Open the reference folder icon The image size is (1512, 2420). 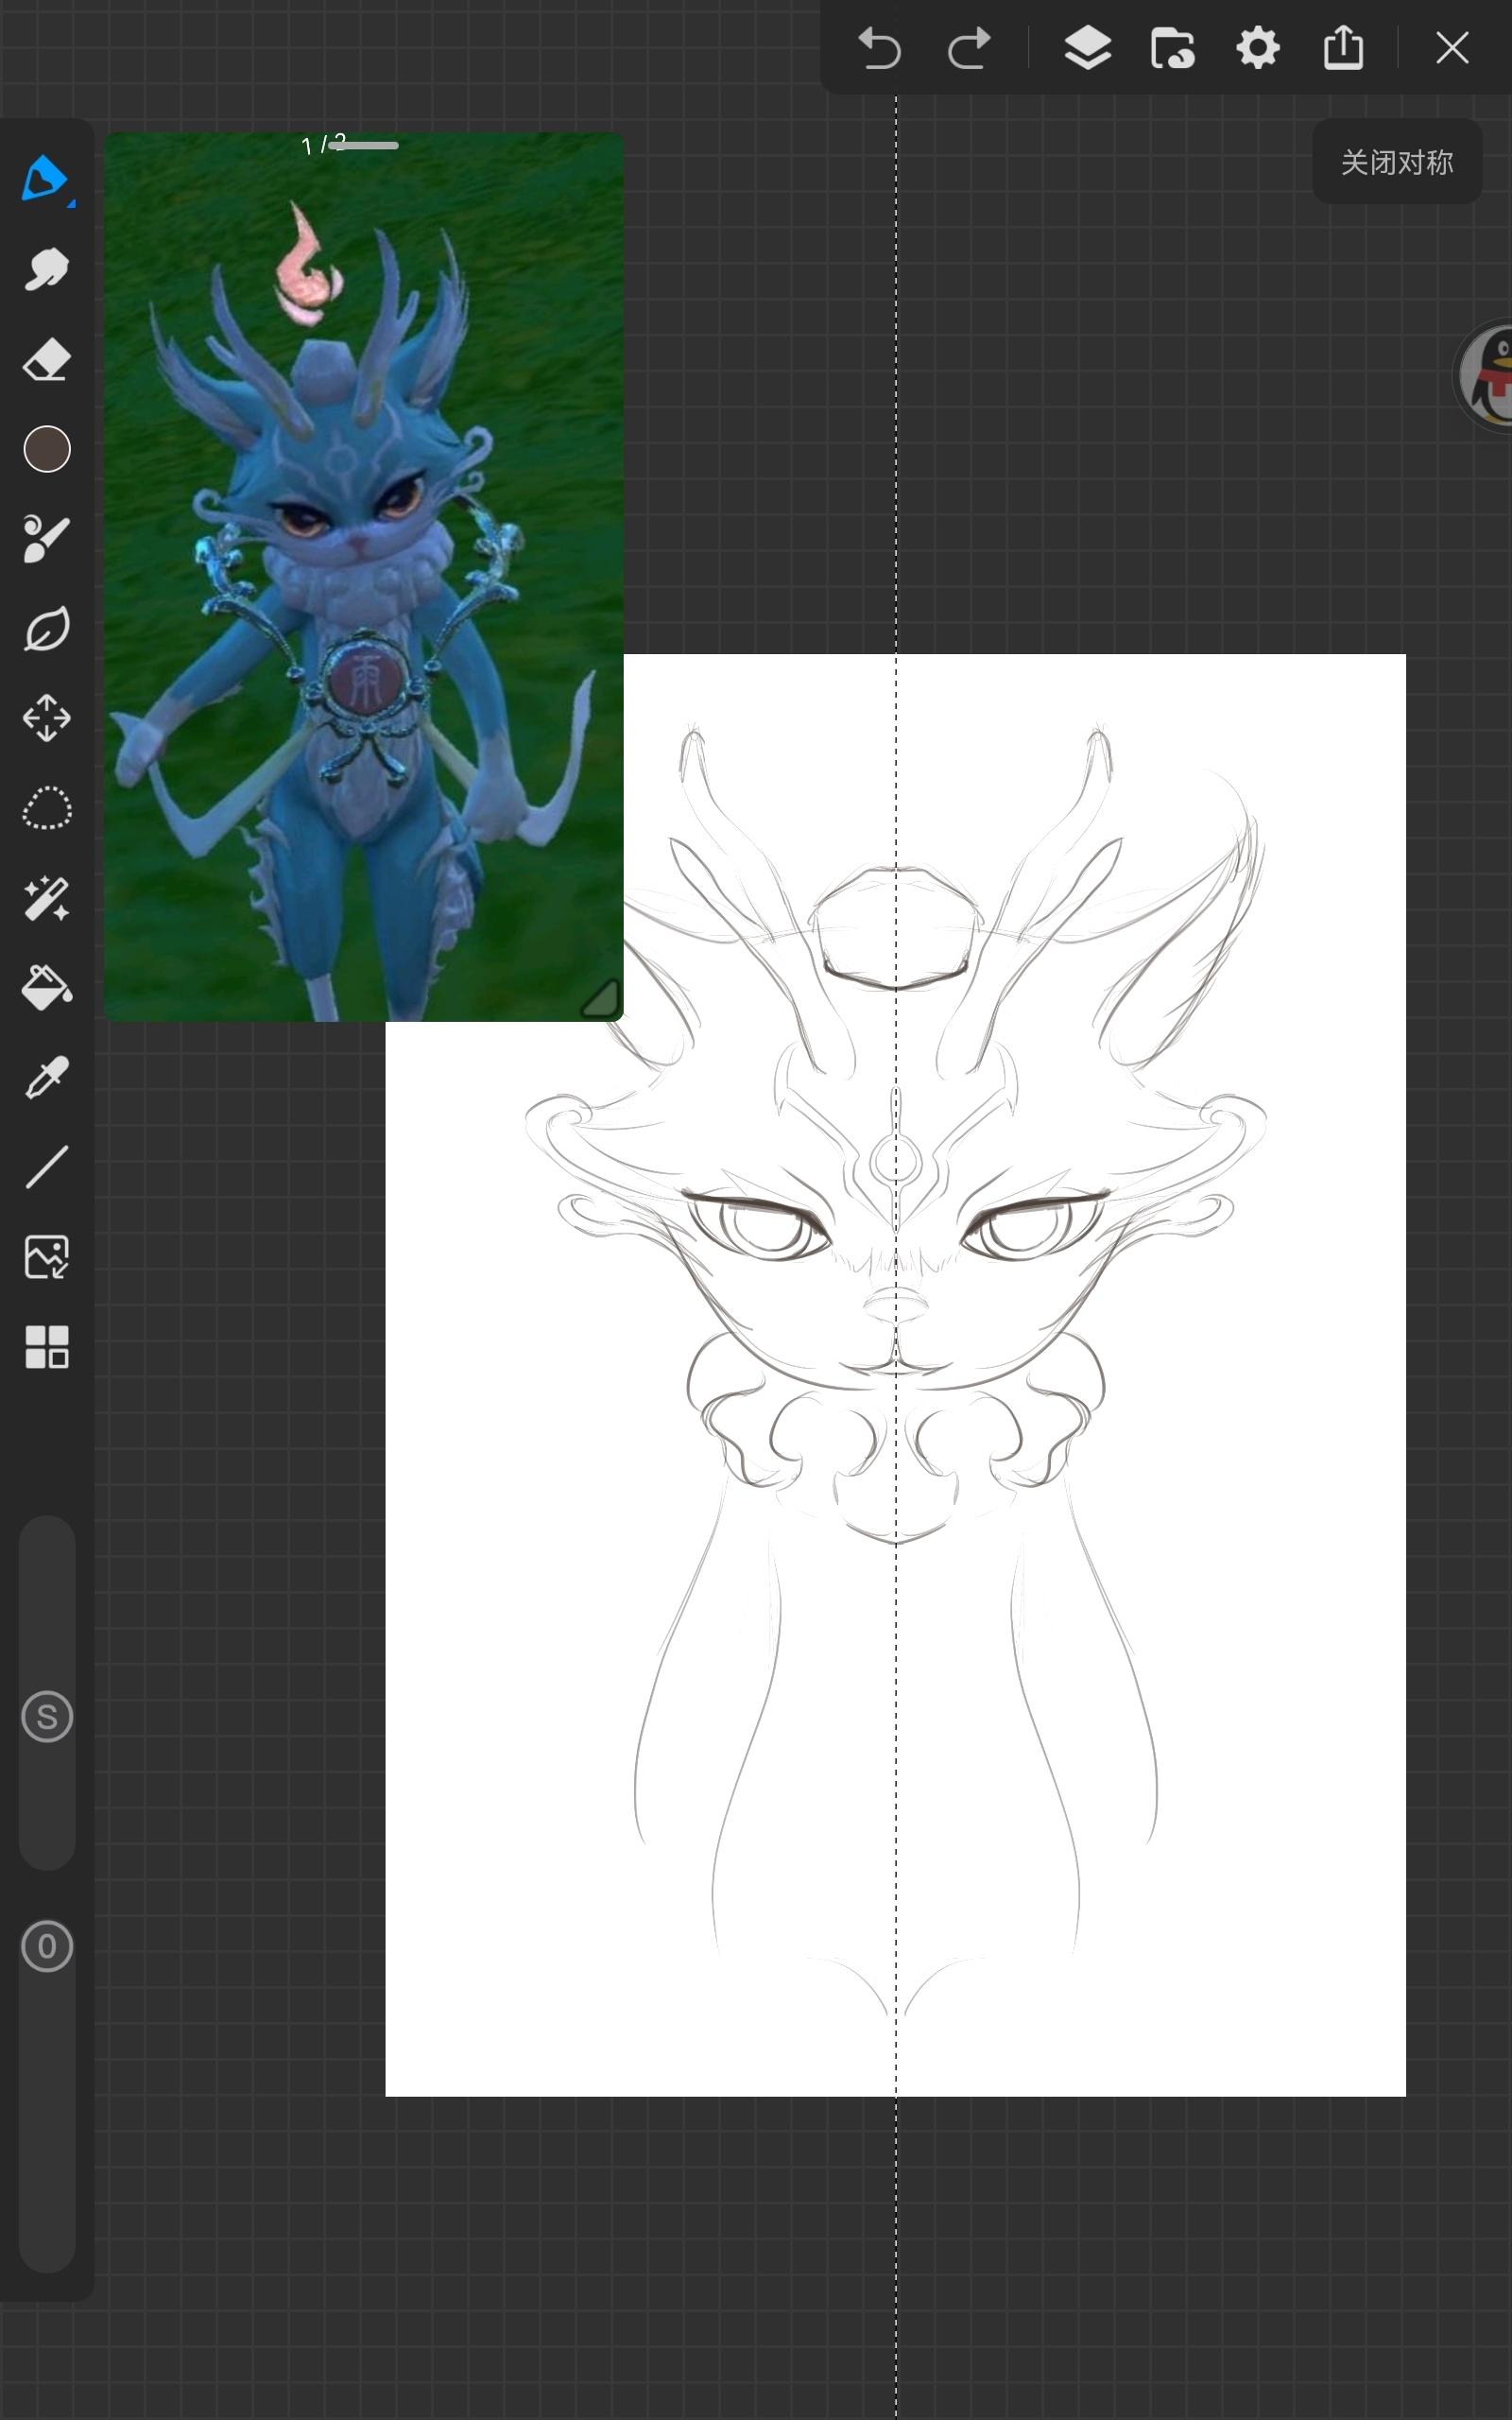click(x=1172, y=48)
